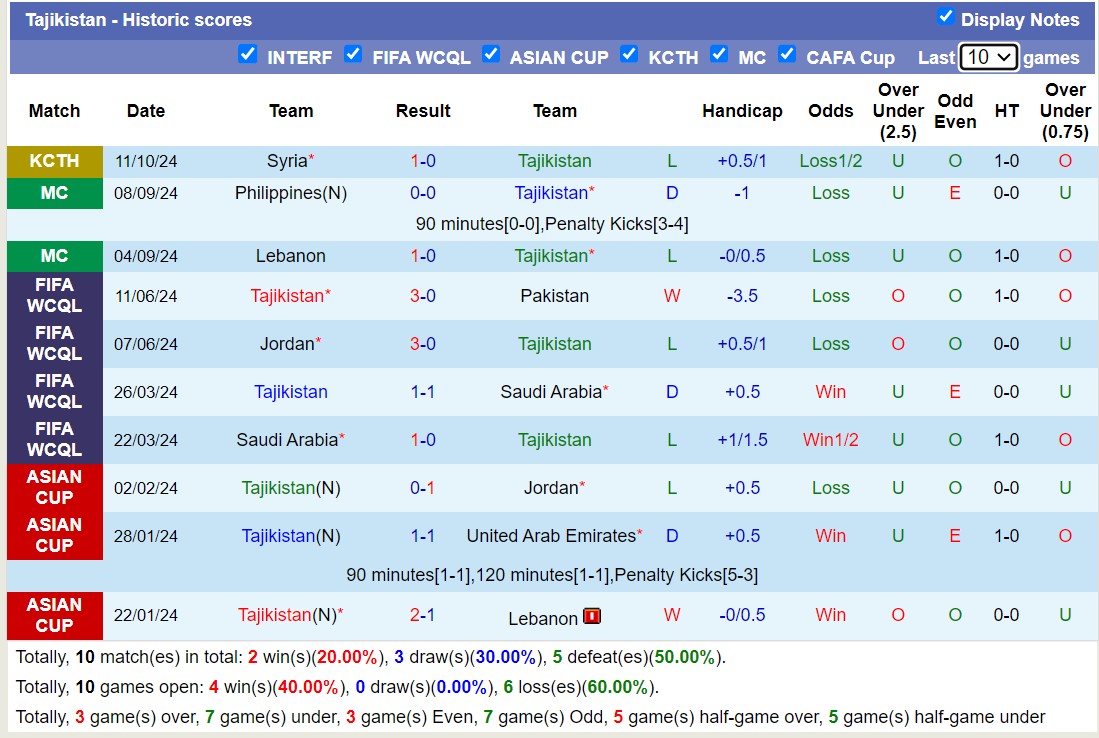The width and height of the screenshot is (1099, 738).
Task: Click the Handicap column header
Action: [742, 111]
